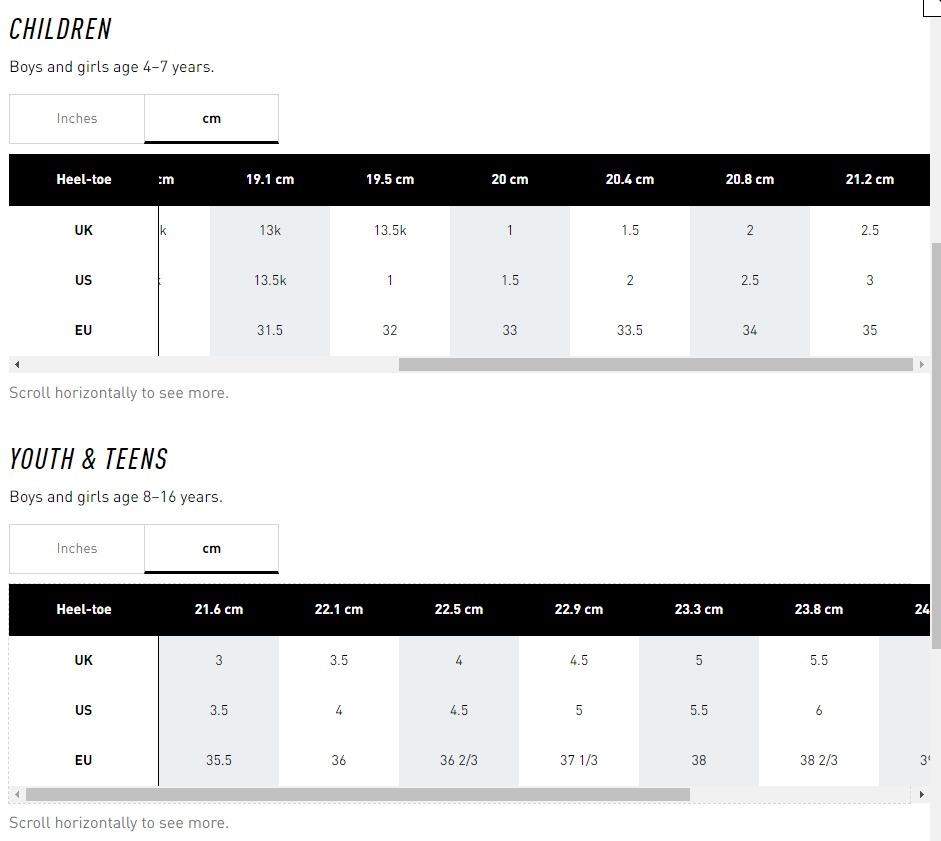
Task: Click right arrow of Youth & Teens table scrollbar
Action: click(x=921, y=795)
